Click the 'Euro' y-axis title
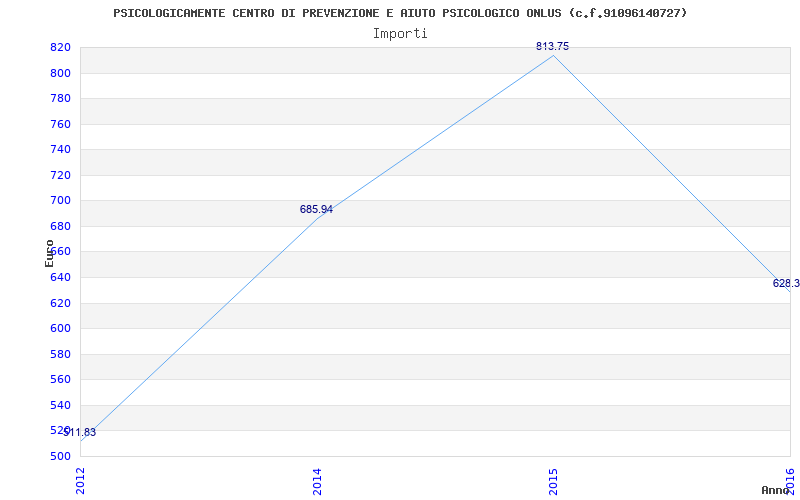Screen dimensions: 800x500 tap(49, 253)
